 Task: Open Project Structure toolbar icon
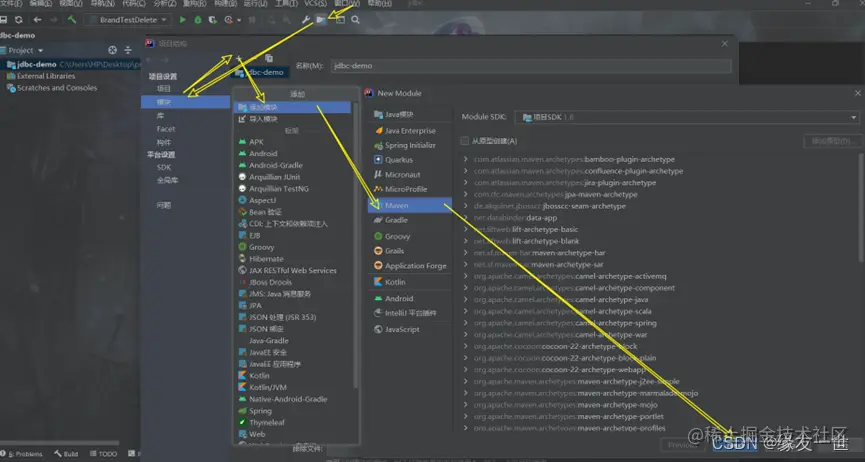[321, 20]
